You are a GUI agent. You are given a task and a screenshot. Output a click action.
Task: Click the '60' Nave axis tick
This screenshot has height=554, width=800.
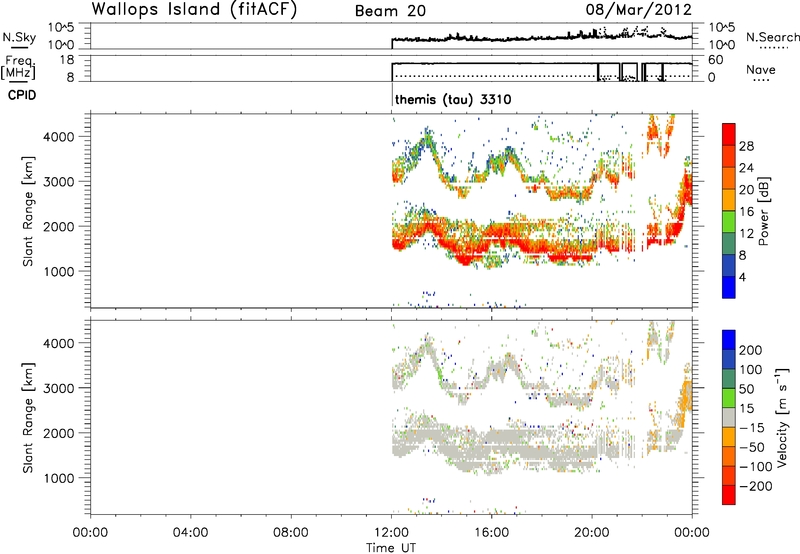coord(716,60)
